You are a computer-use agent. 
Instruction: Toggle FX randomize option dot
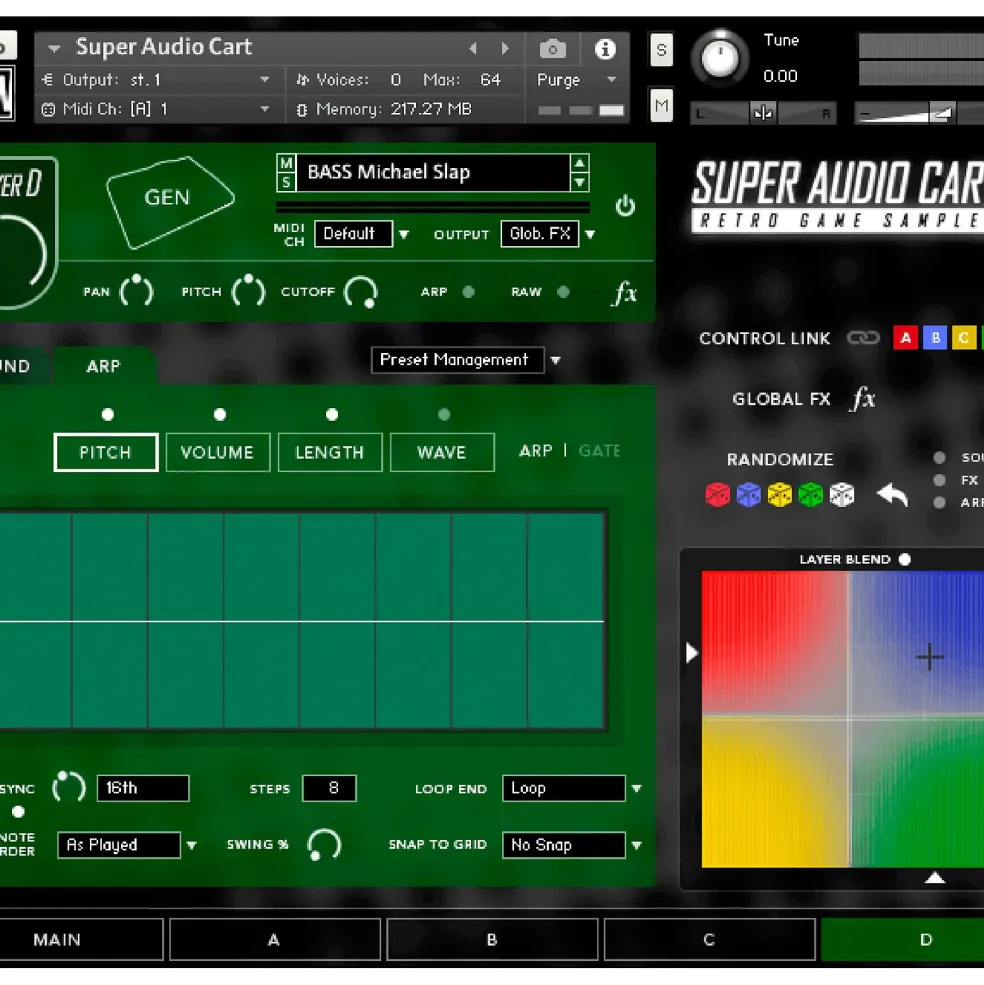point(939,480)
